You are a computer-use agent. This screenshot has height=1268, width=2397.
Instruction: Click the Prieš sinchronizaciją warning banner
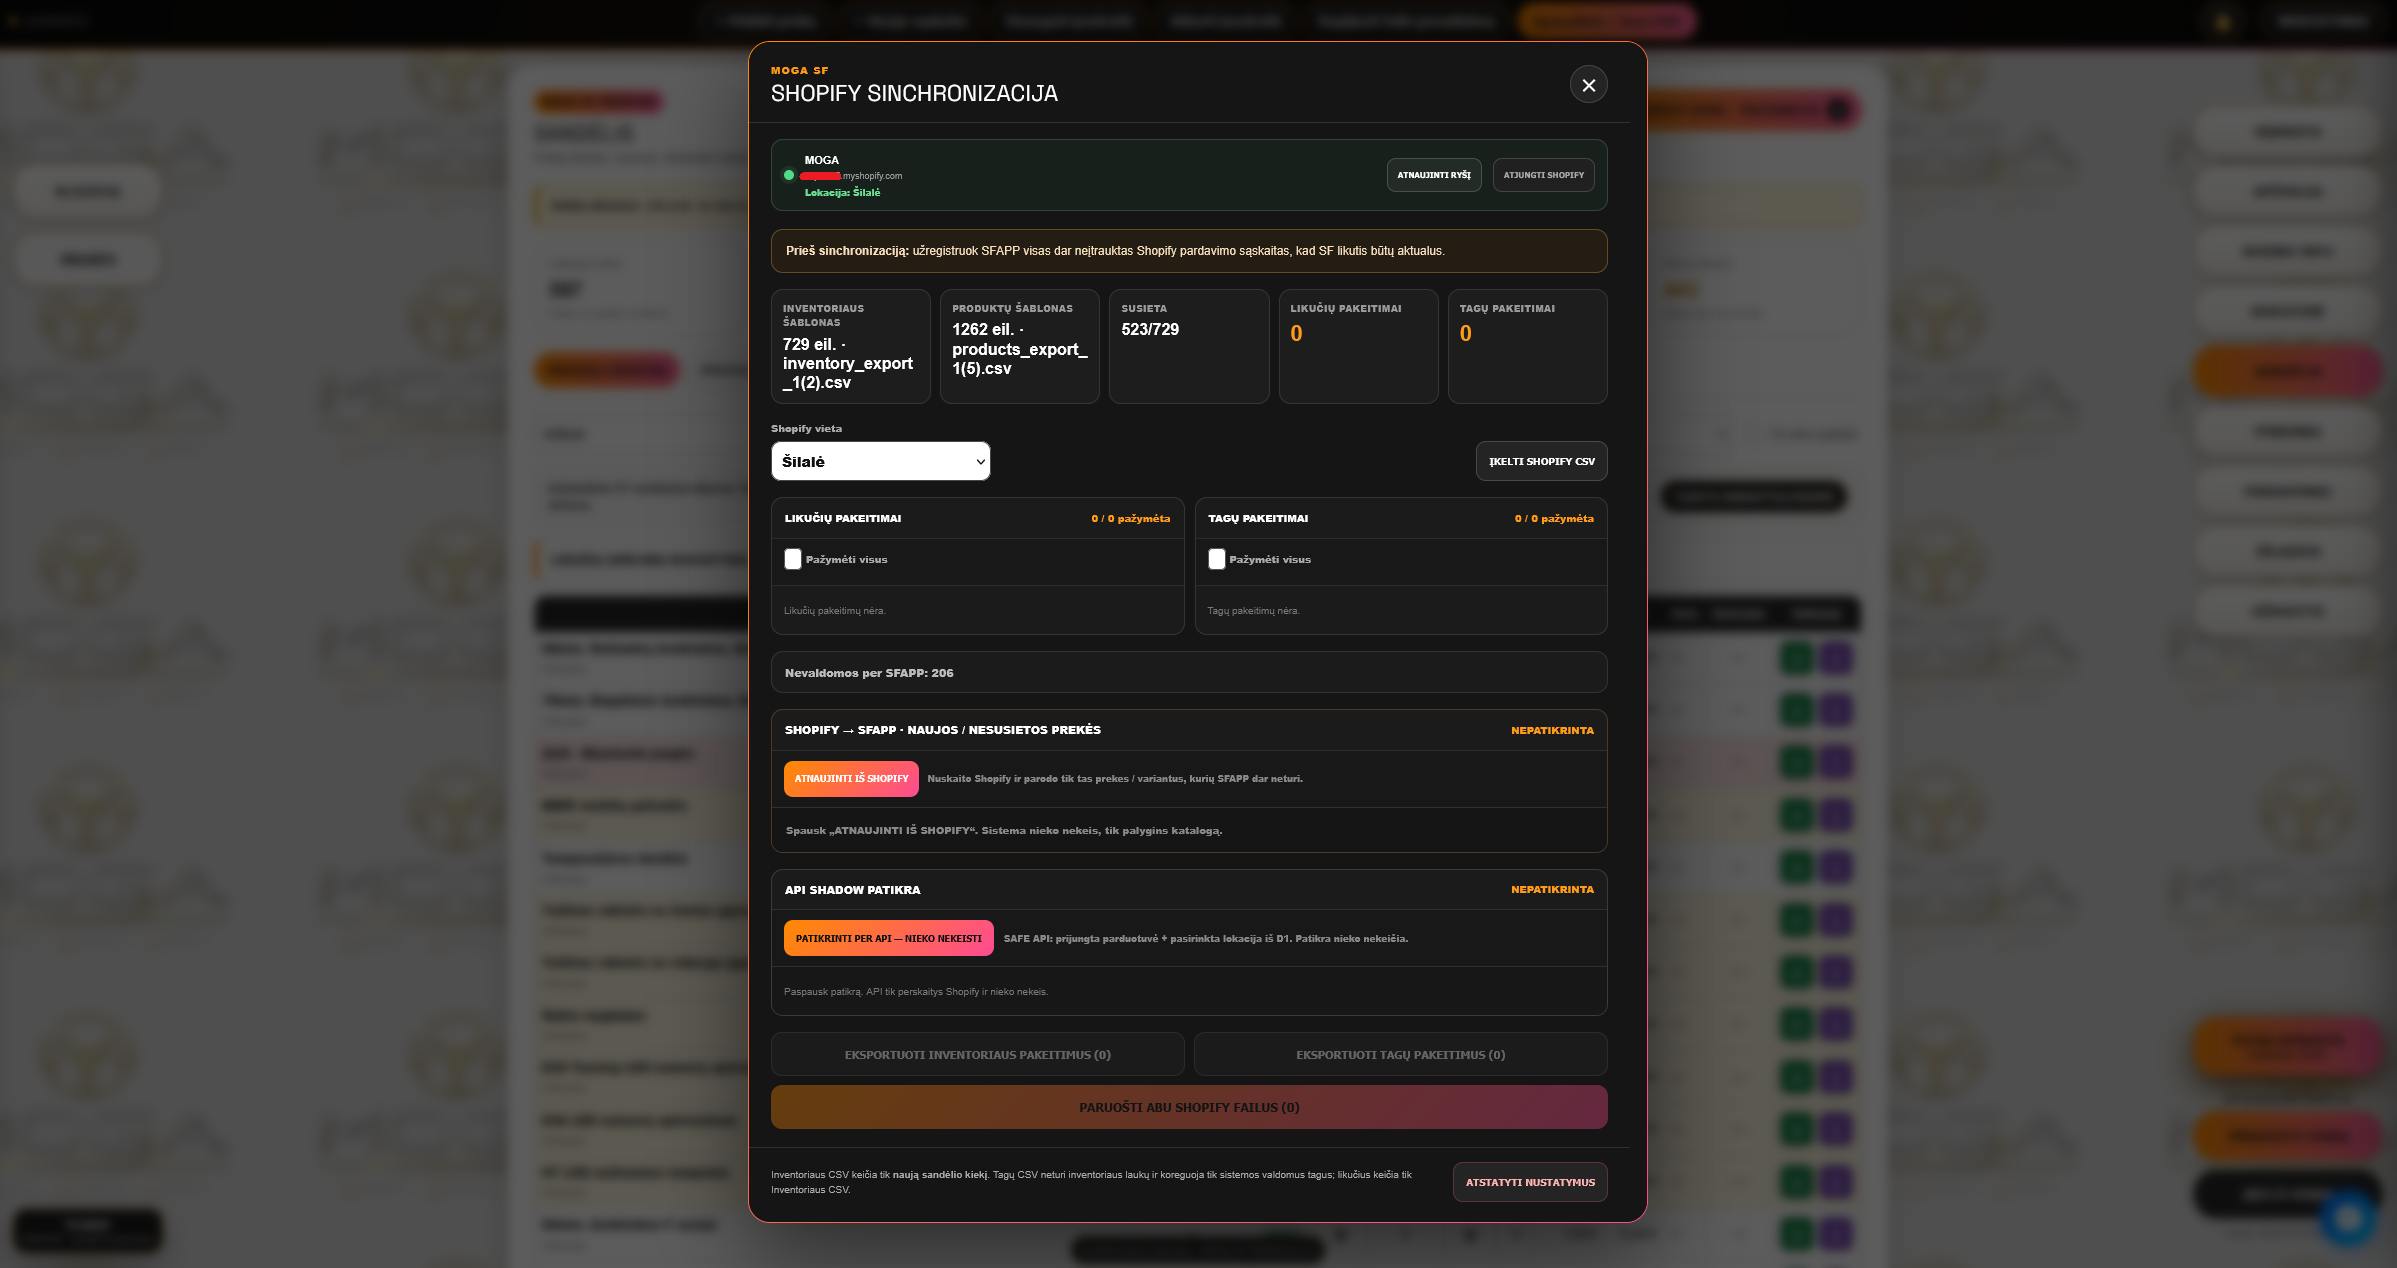tap(1189, 251)
